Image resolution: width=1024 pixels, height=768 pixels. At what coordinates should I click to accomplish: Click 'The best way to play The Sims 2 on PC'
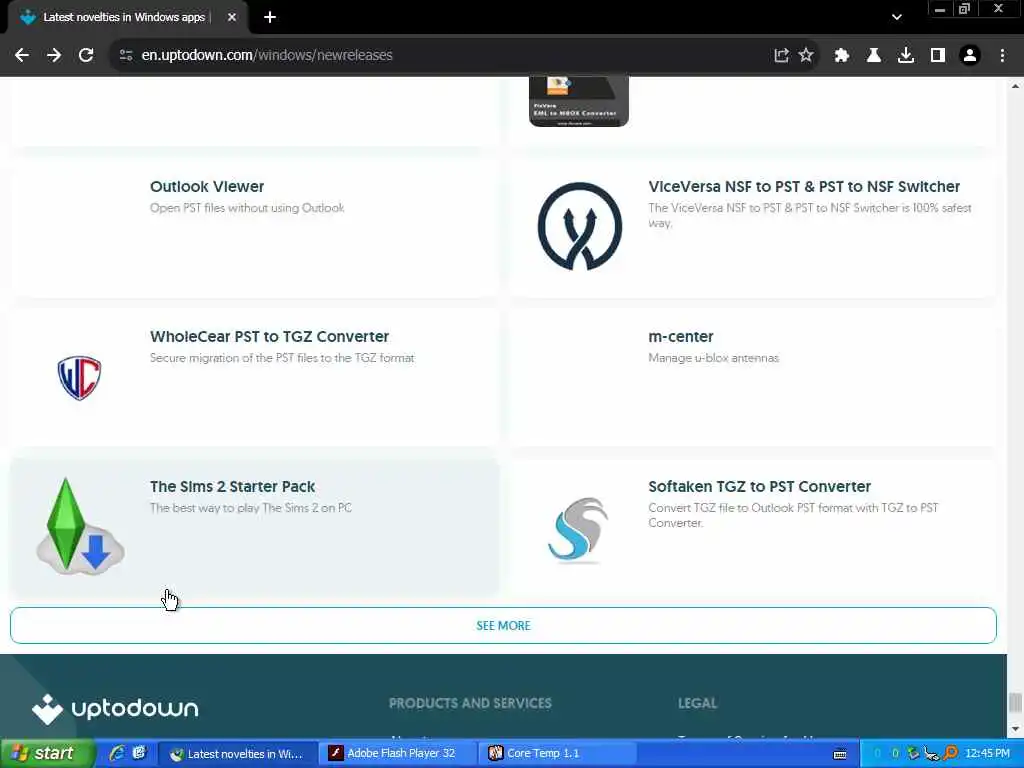pos(251,508)
